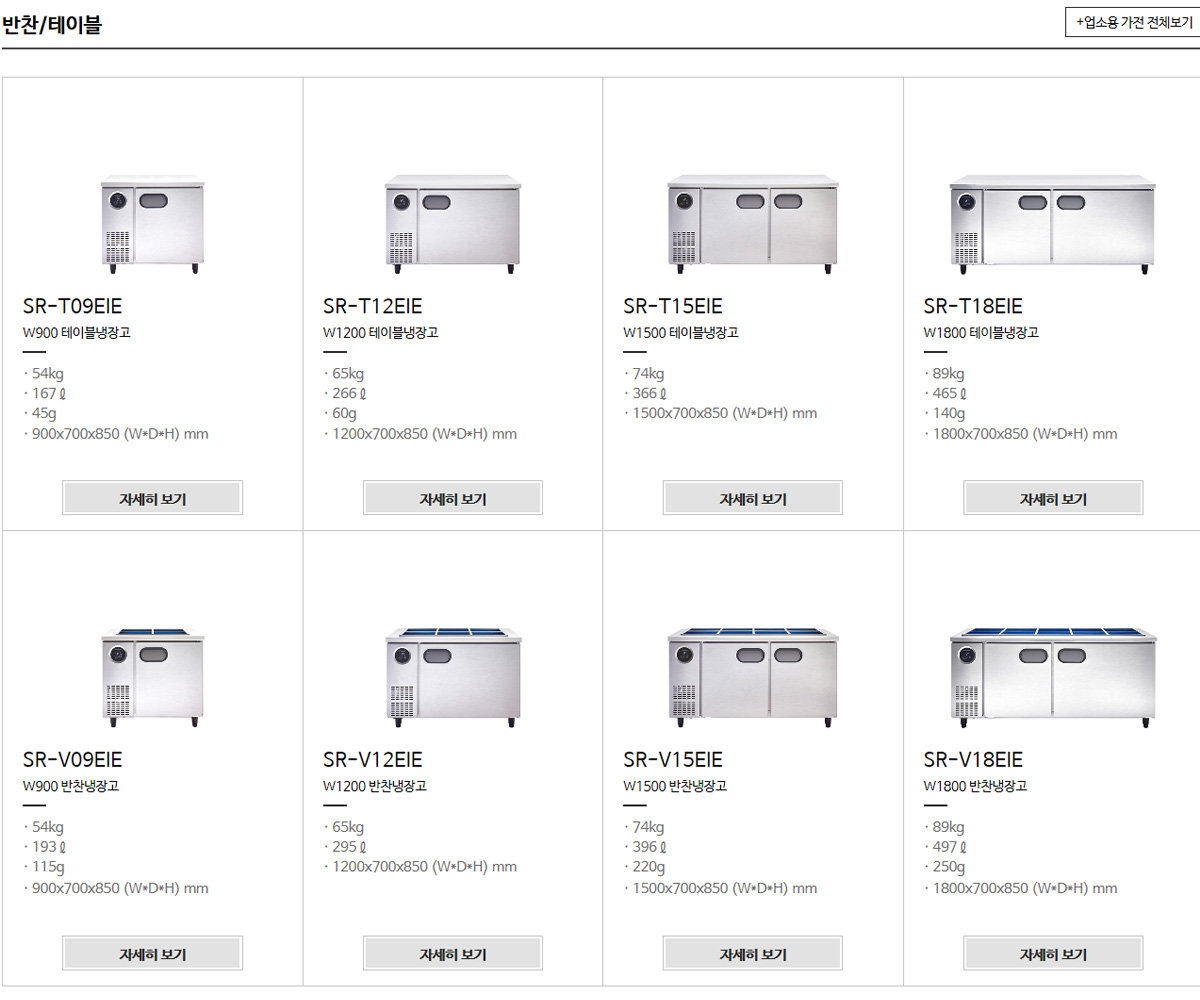Open the full commercial appliances list button
The height and width of the screenshot is (1000, 1200).
[1132, 22]
